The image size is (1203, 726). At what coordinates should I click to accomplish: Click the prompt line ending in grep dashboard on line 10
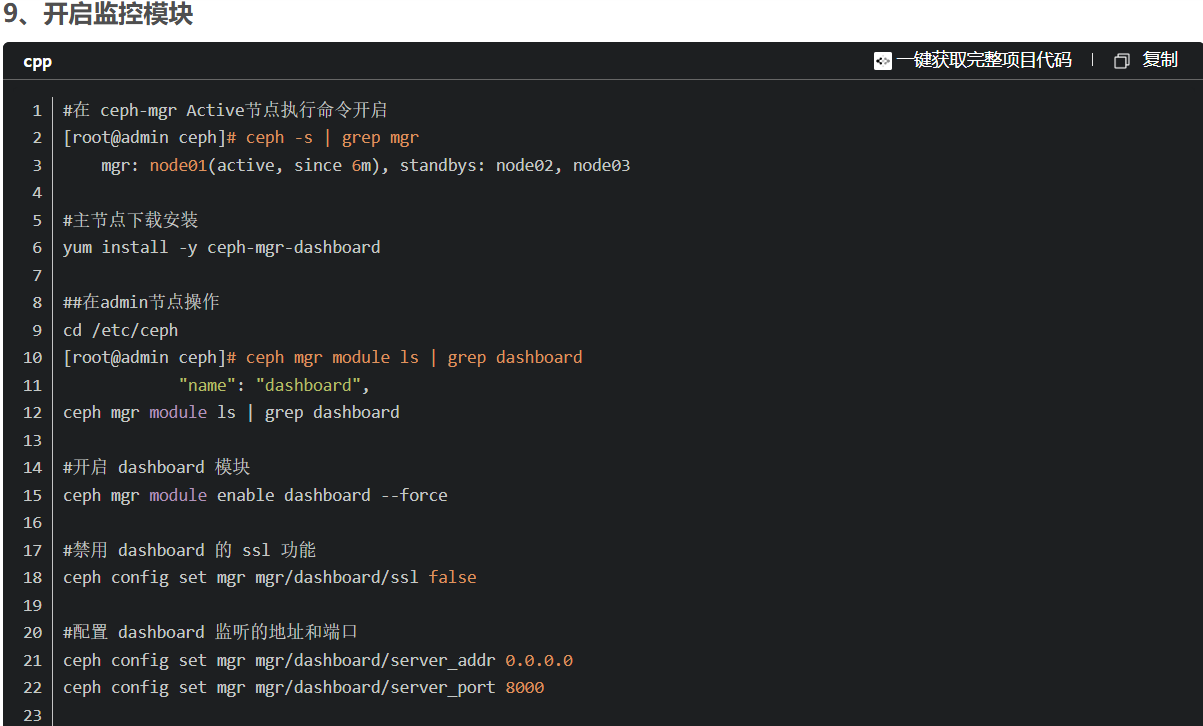tap(323, 358)
